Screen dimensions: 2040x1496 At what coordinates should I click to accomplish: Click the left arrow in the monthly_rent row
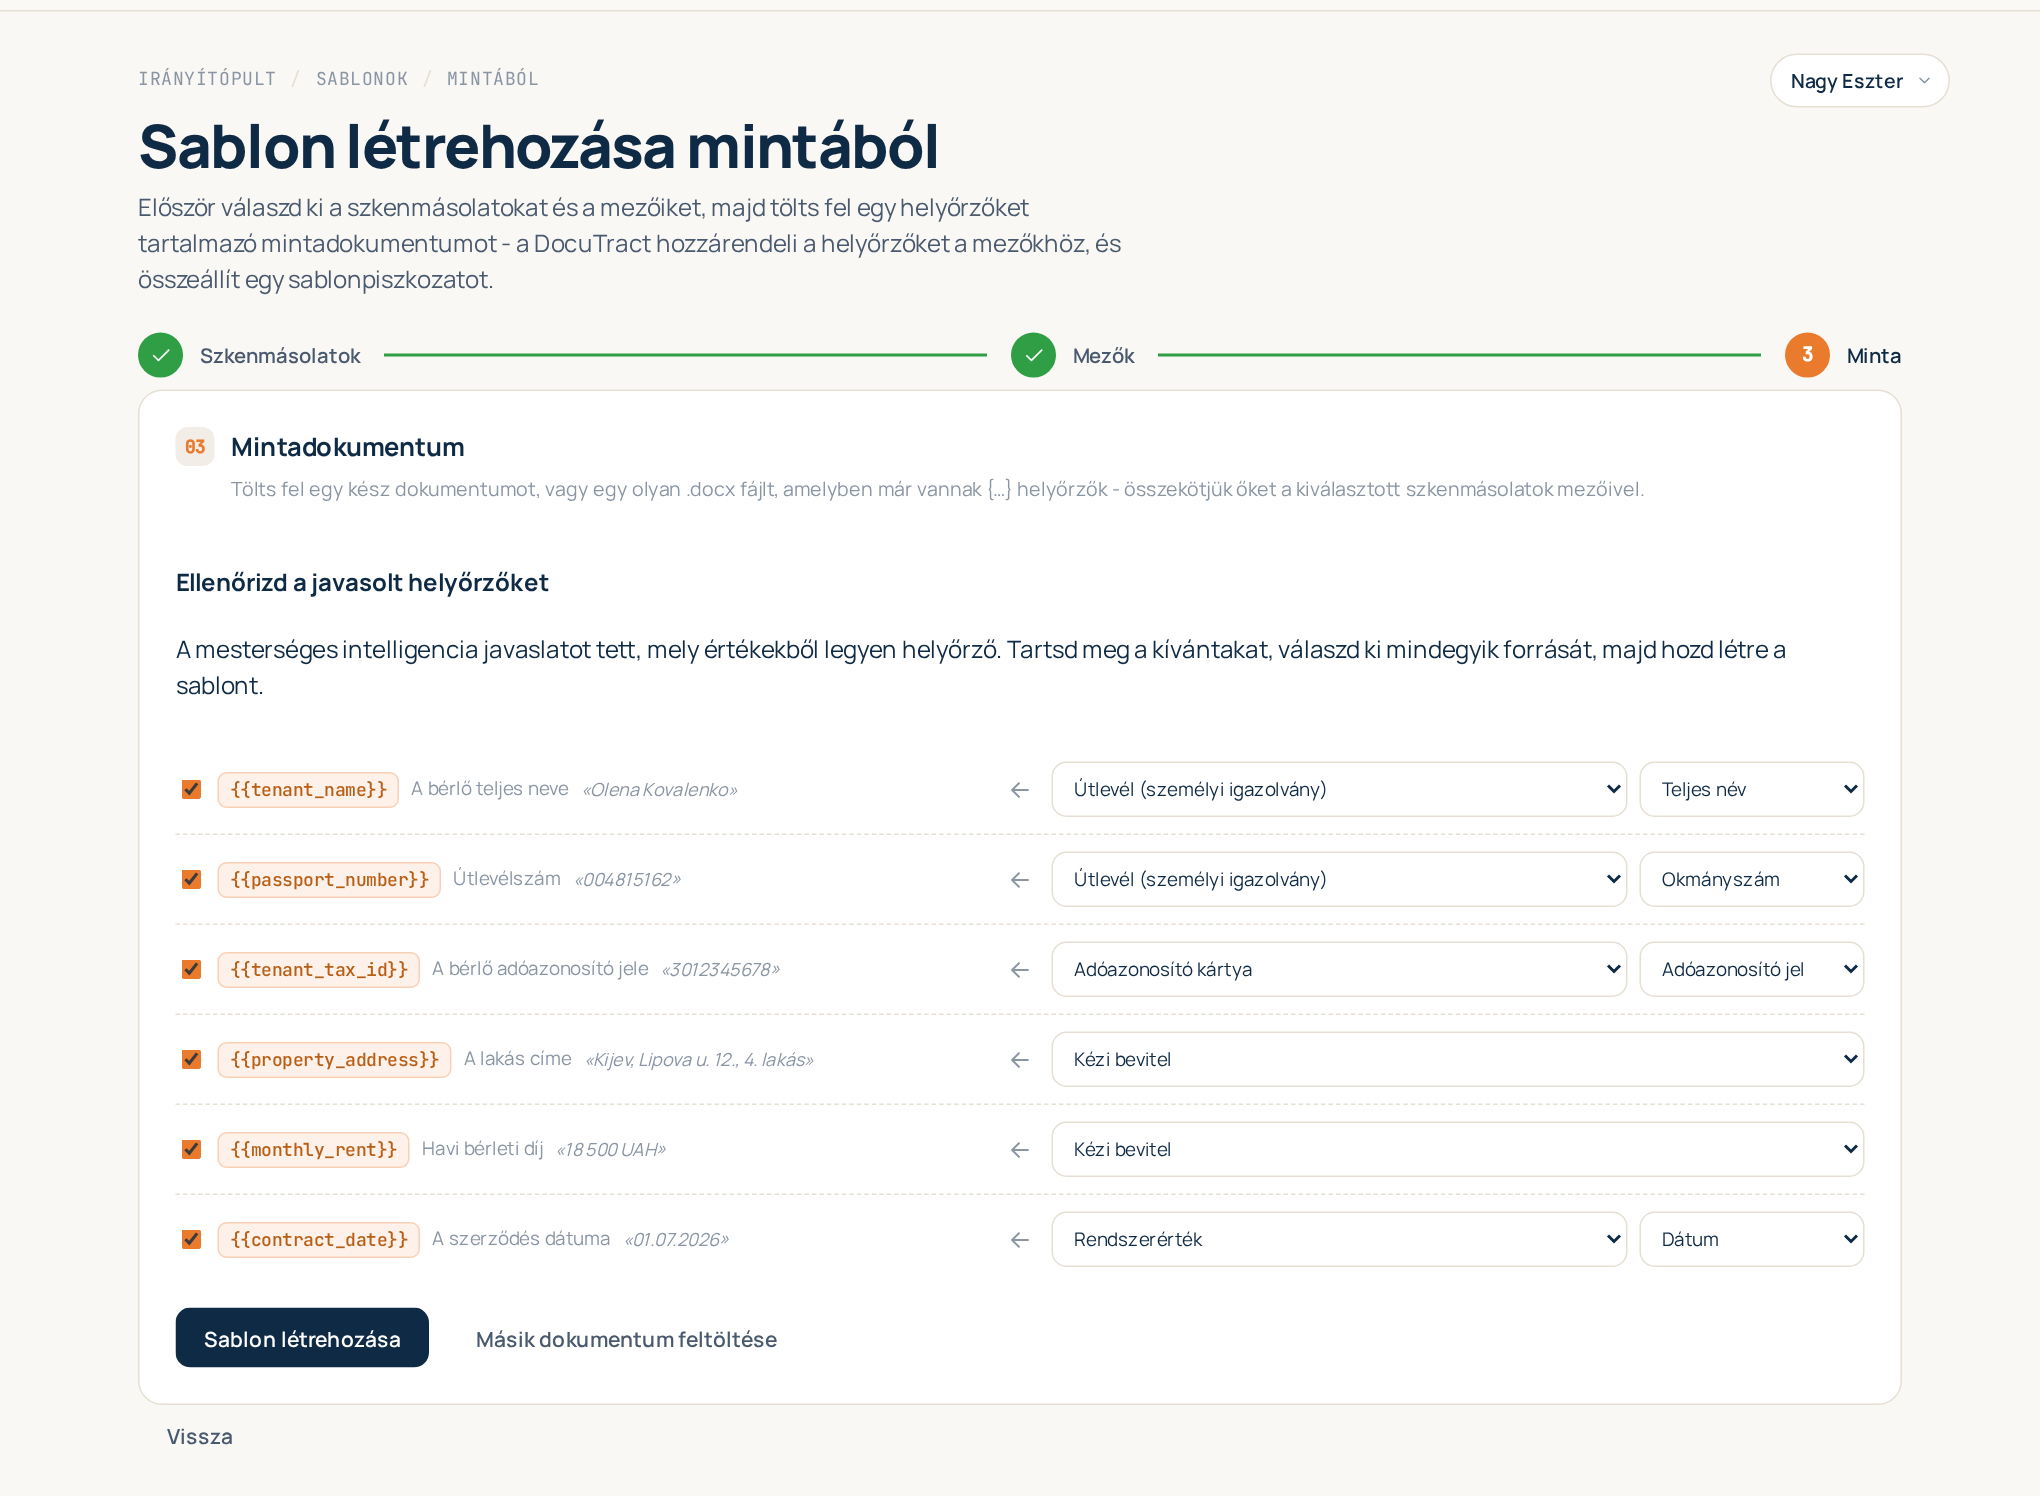(1020, 1150)
